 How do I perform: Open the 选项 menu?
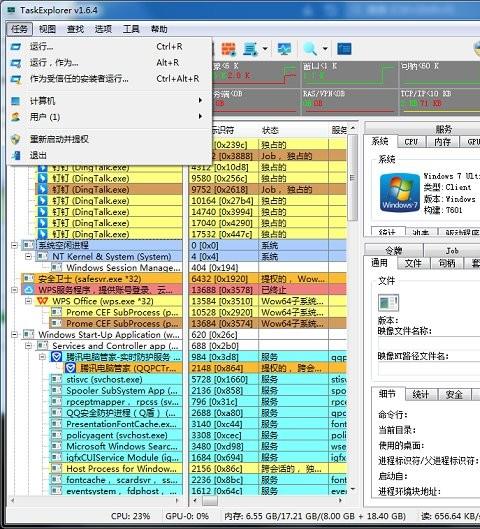tap(103, 29)
